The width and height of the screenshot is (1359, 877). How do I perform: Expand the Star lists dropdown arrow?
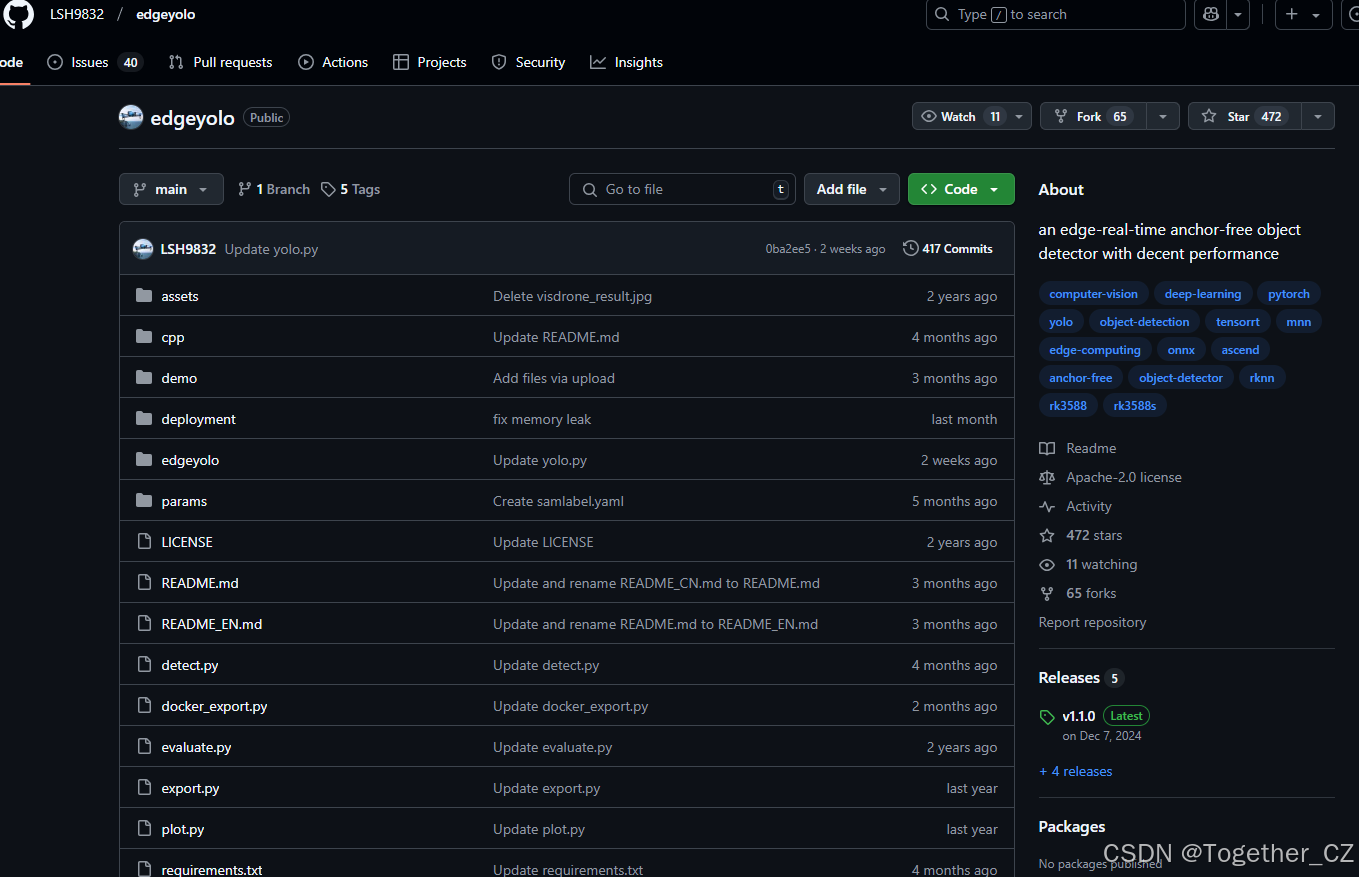tap(1318, 117)
